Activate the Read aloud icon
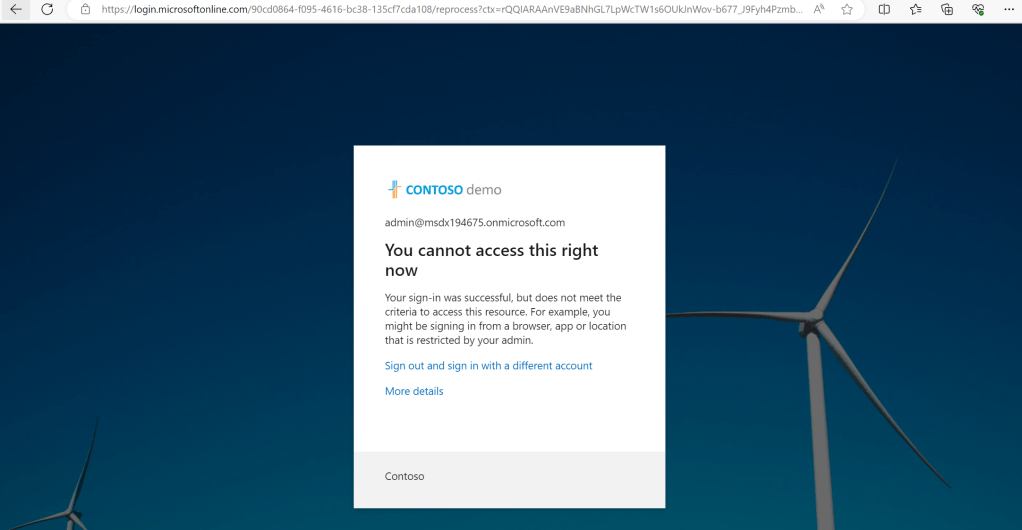The height and width of the screenshot is (530, 1022). click(819, 9)
